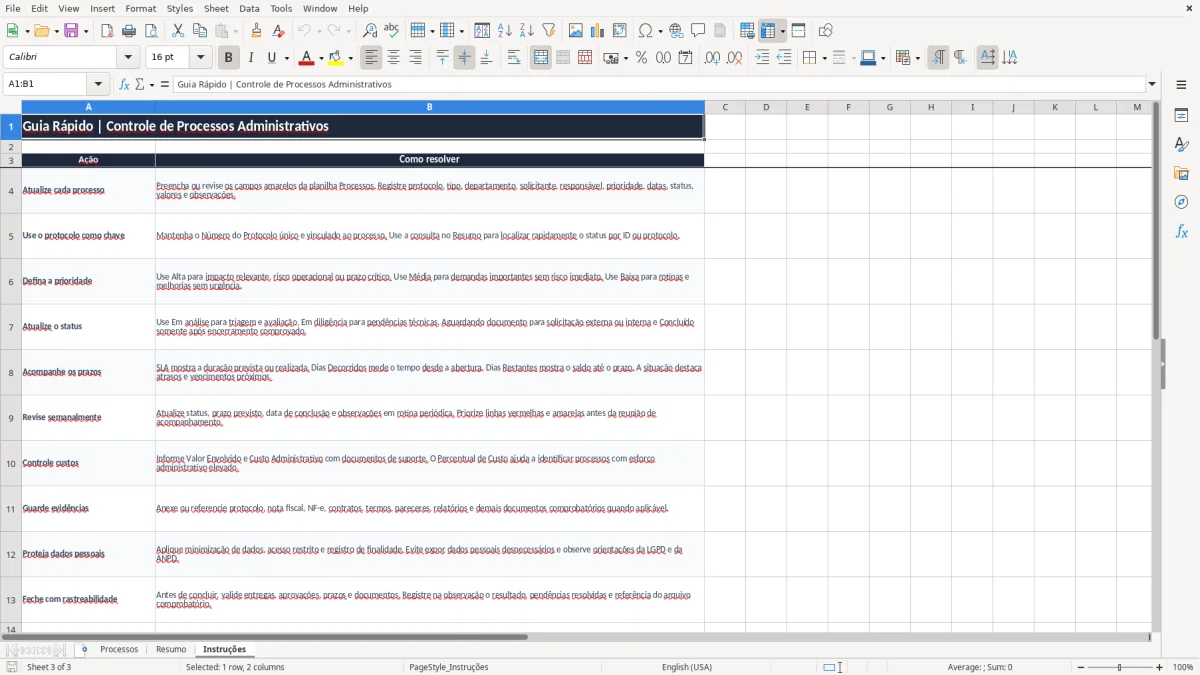Open the Sheet menu
Screen dimensions: 1200x675
(216, 8)
